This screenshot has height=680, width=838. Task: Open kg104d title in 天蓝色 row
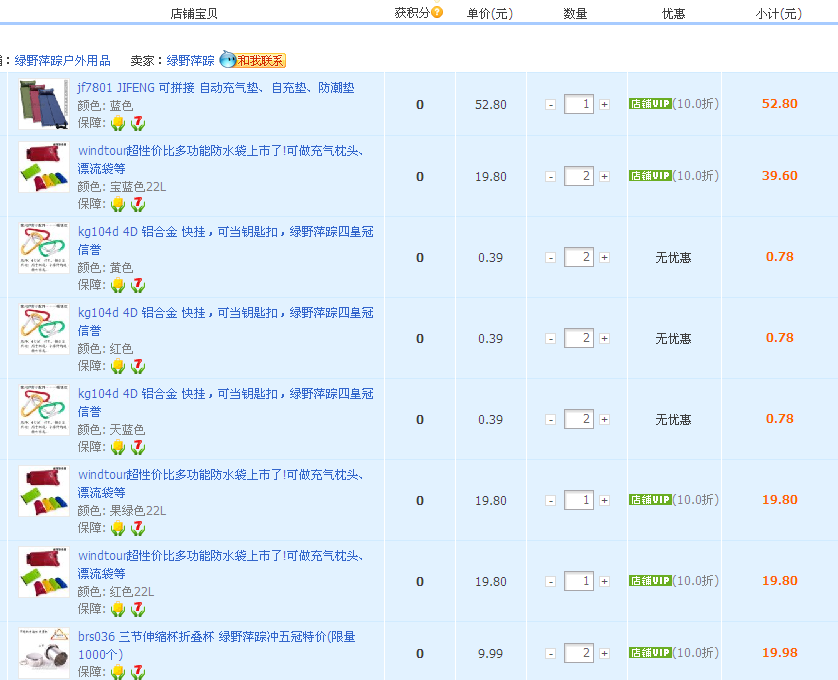[226, 402]
